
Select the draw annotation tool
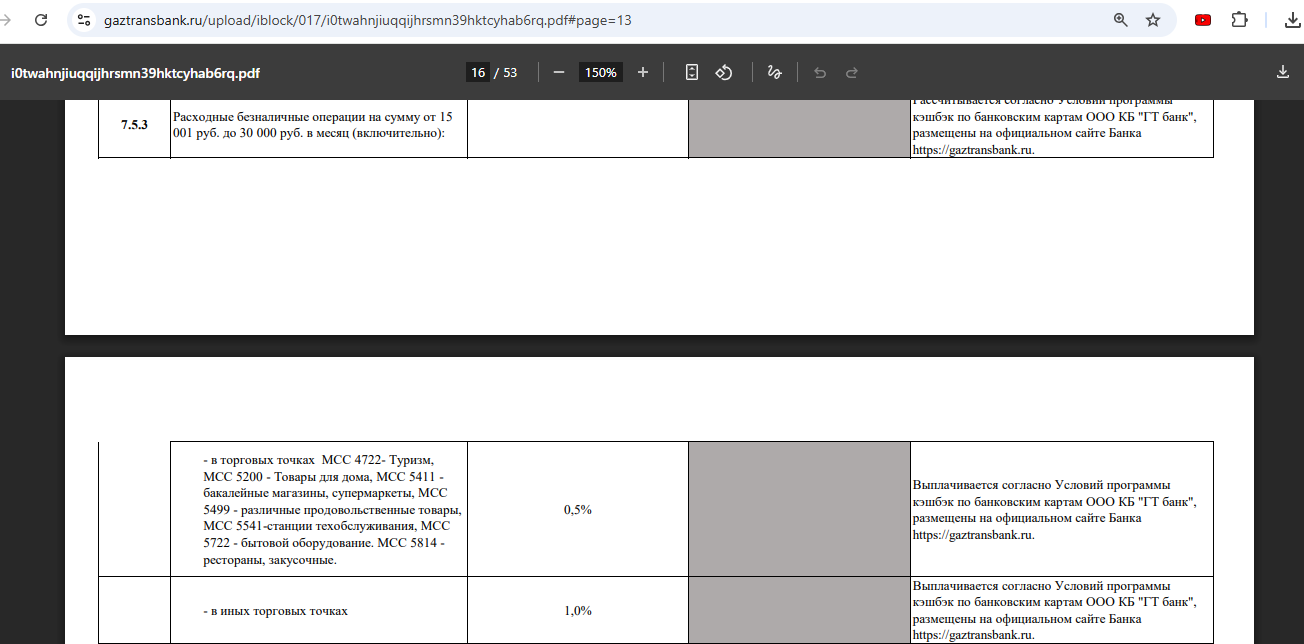(x=773, y=72)
